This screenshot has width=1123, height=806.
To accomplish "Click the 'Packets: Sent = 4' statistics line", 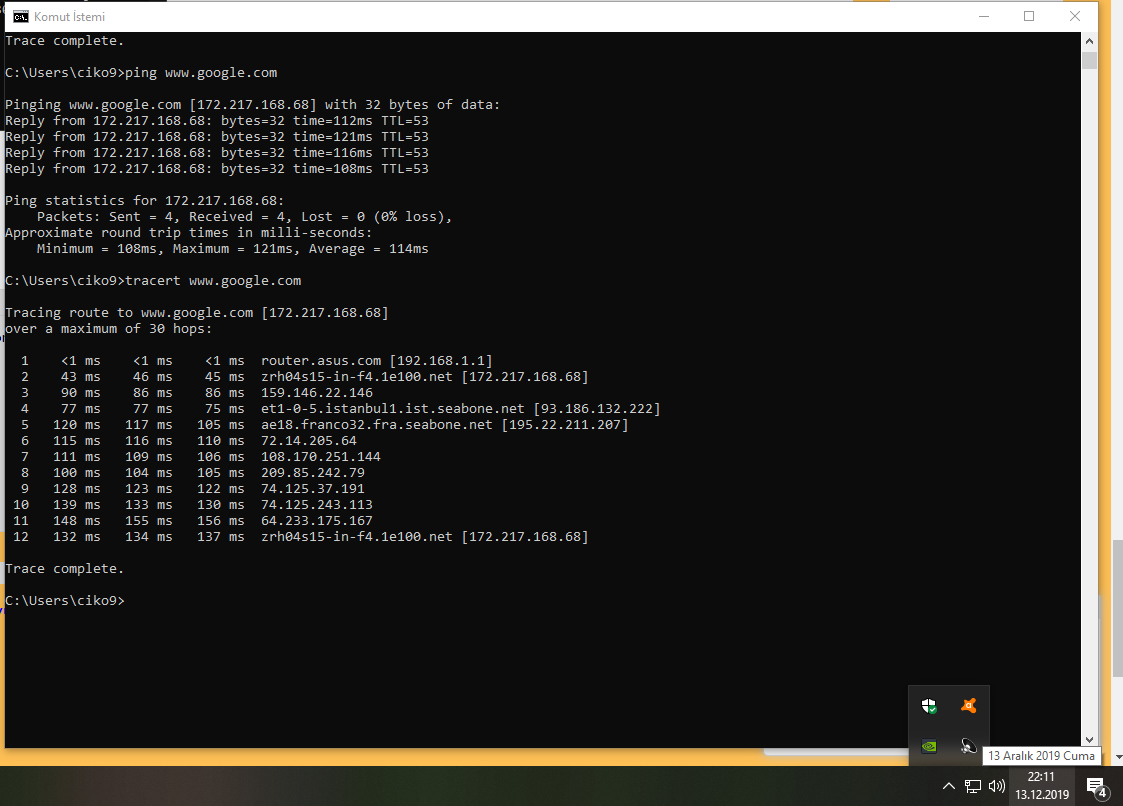I will (245, 216).
